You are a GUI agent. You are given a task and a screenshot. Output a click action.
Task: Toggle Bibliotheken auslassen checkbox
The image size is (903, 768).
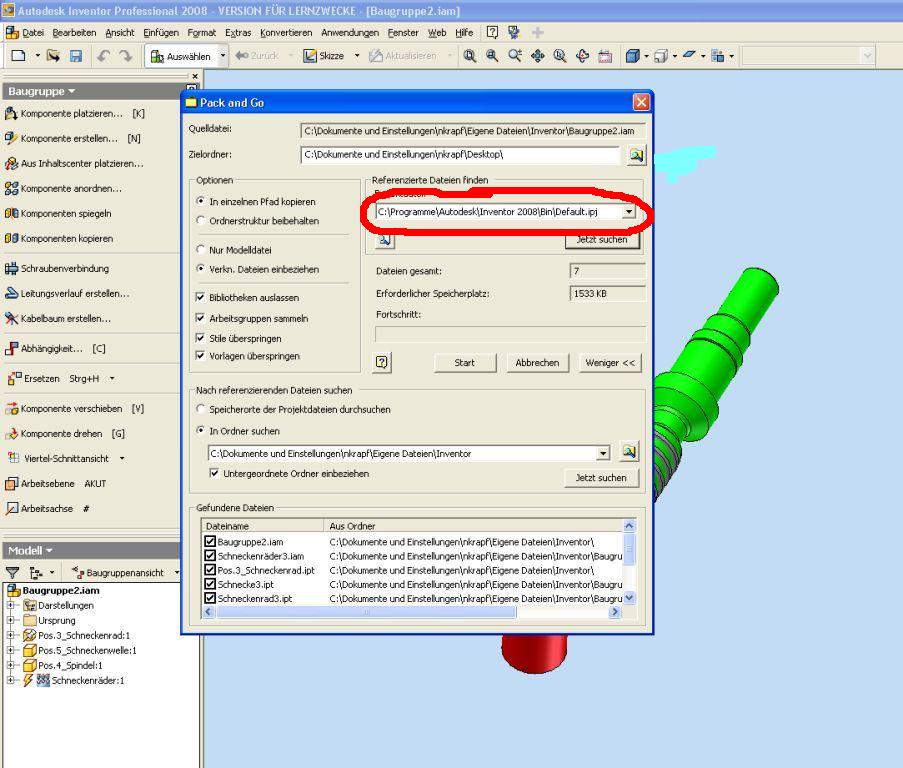click(x=200, y=297)
